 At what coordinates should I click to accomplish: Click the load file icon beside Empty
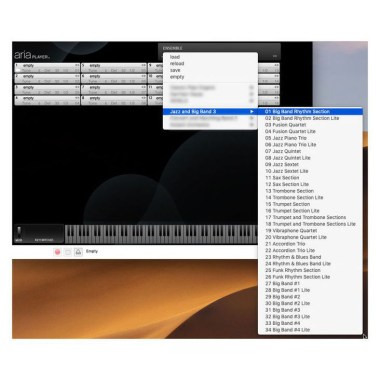click(78, 252)
